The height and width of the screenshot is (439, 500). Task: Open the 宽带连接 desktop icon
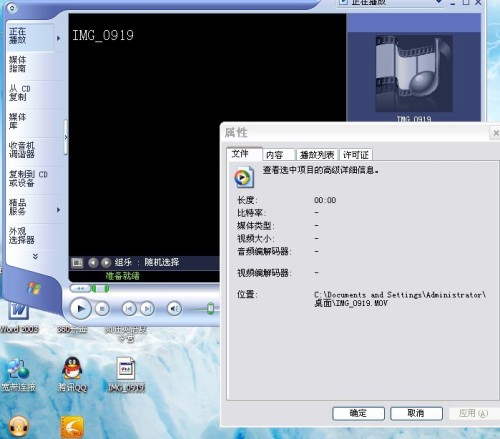pyautogui.click(x=19, y=375)
